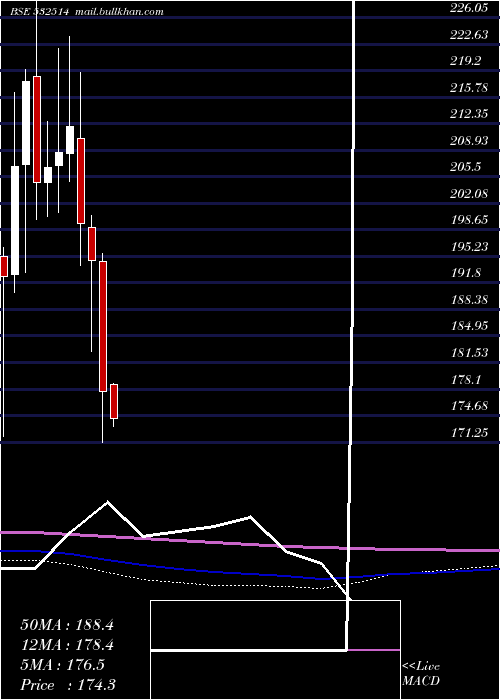
Task: Click the 50MA : 188.4 readout
Action: (67, 625)
